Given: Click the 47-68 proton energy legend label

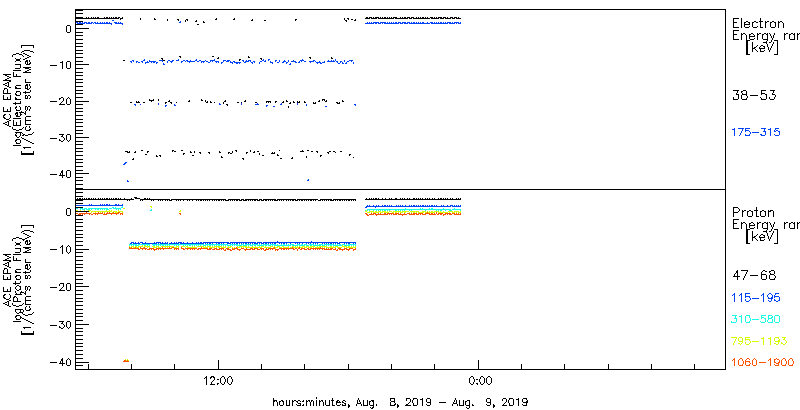Looking at the screenshot, I should click(x=754, y=276).
